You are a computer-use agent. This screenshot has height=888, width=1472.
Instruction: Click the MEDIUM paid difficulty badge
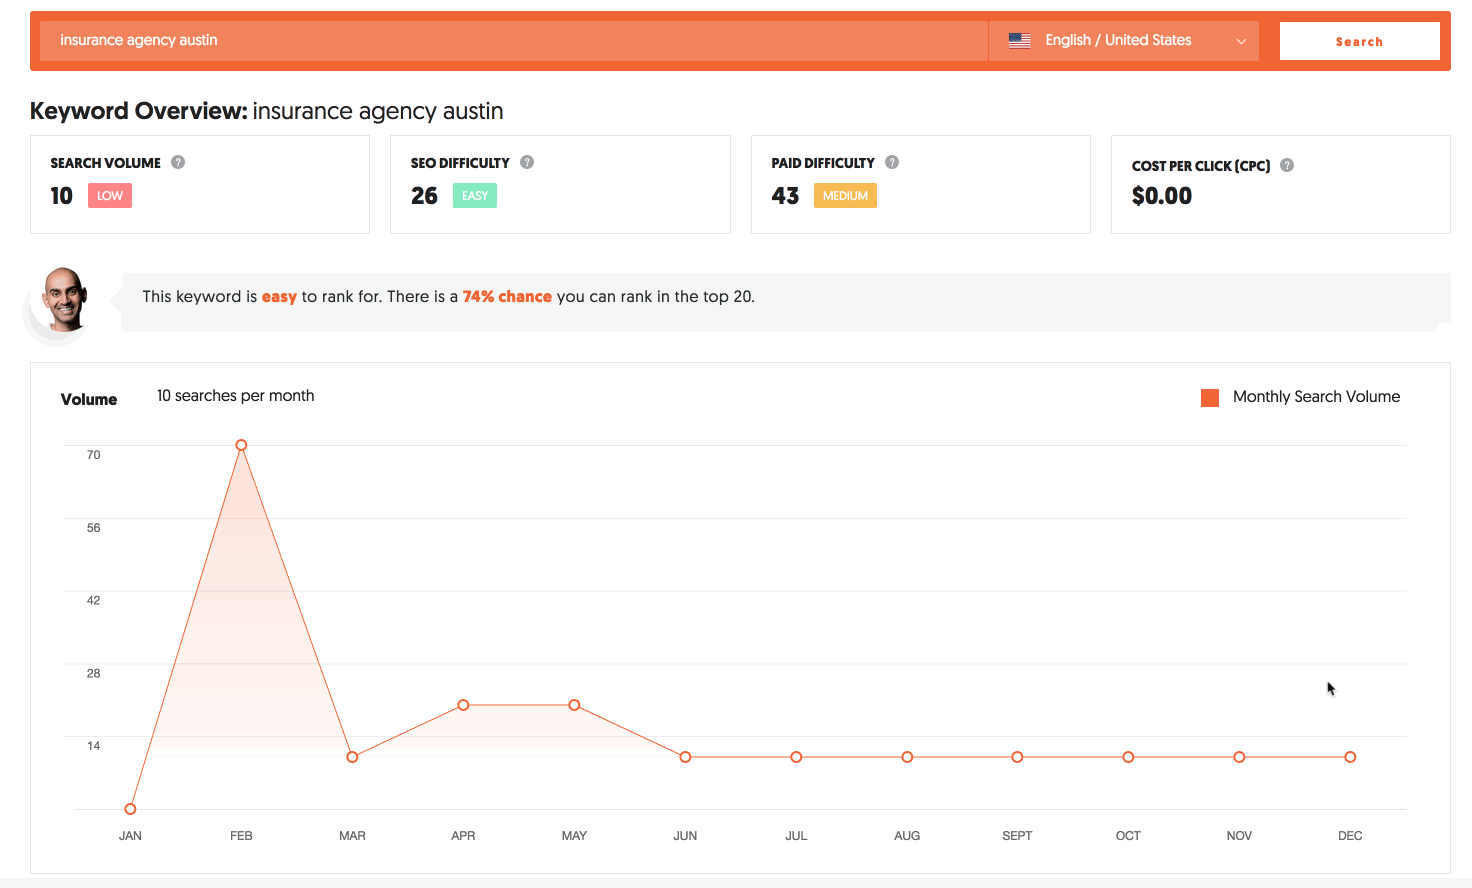pos(845,196)
